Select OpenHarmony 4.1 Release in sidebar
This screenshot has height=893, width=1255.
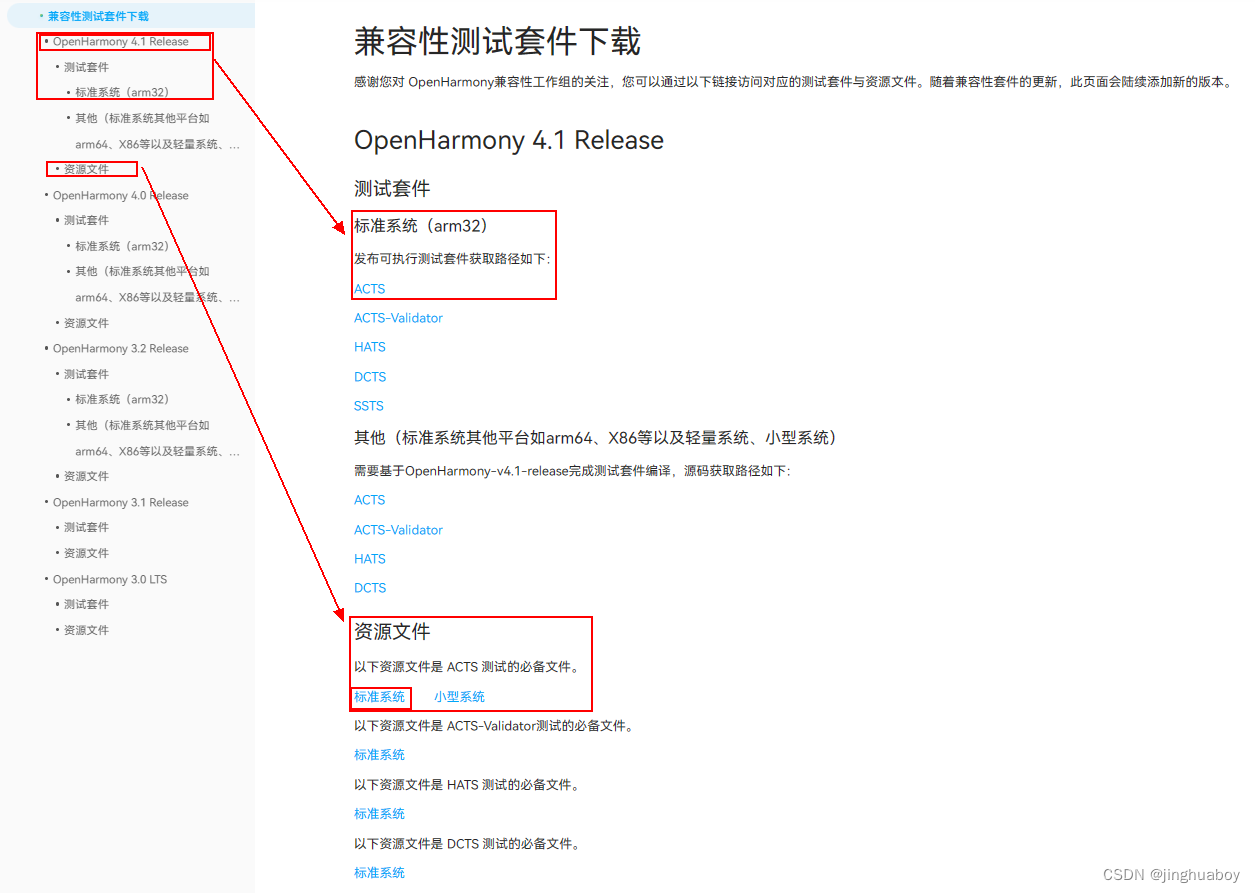pyautogui.click(x=120, y=42)
